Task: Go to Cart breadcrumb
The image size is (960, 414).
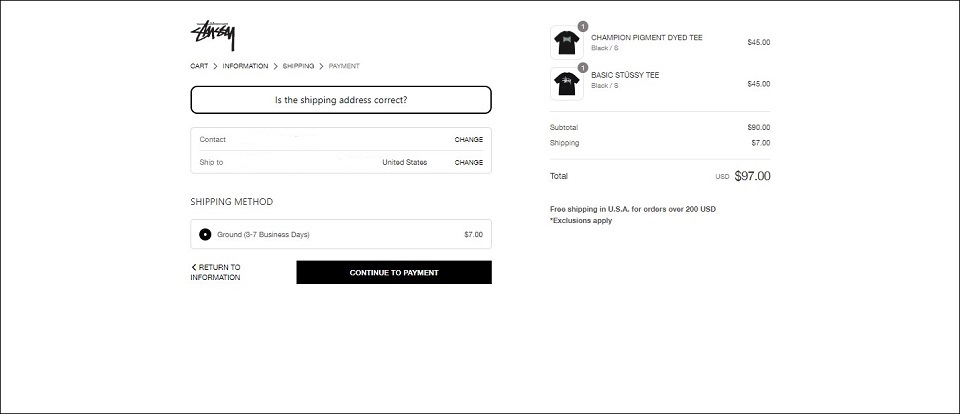Action: point(199,66)
